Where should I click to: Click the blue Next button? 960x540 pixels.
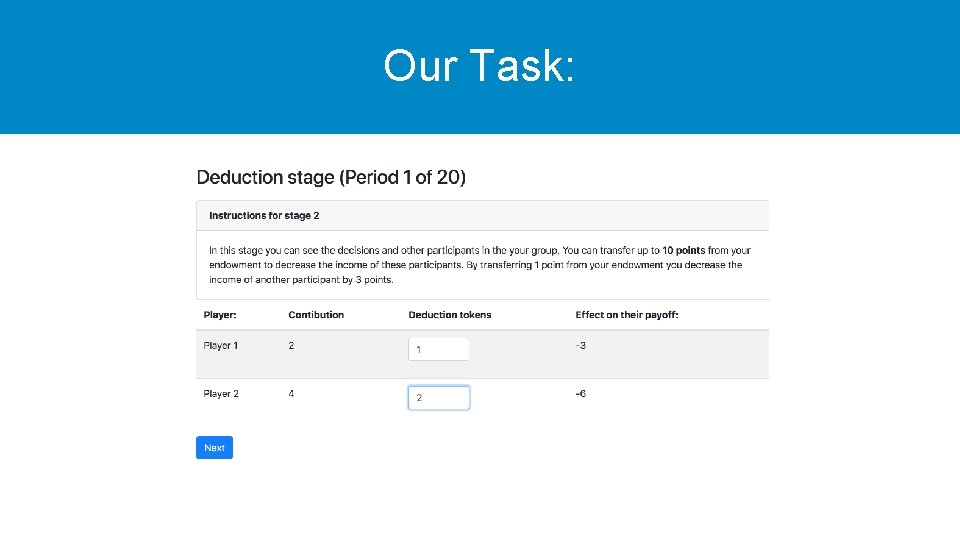[214, 447]
